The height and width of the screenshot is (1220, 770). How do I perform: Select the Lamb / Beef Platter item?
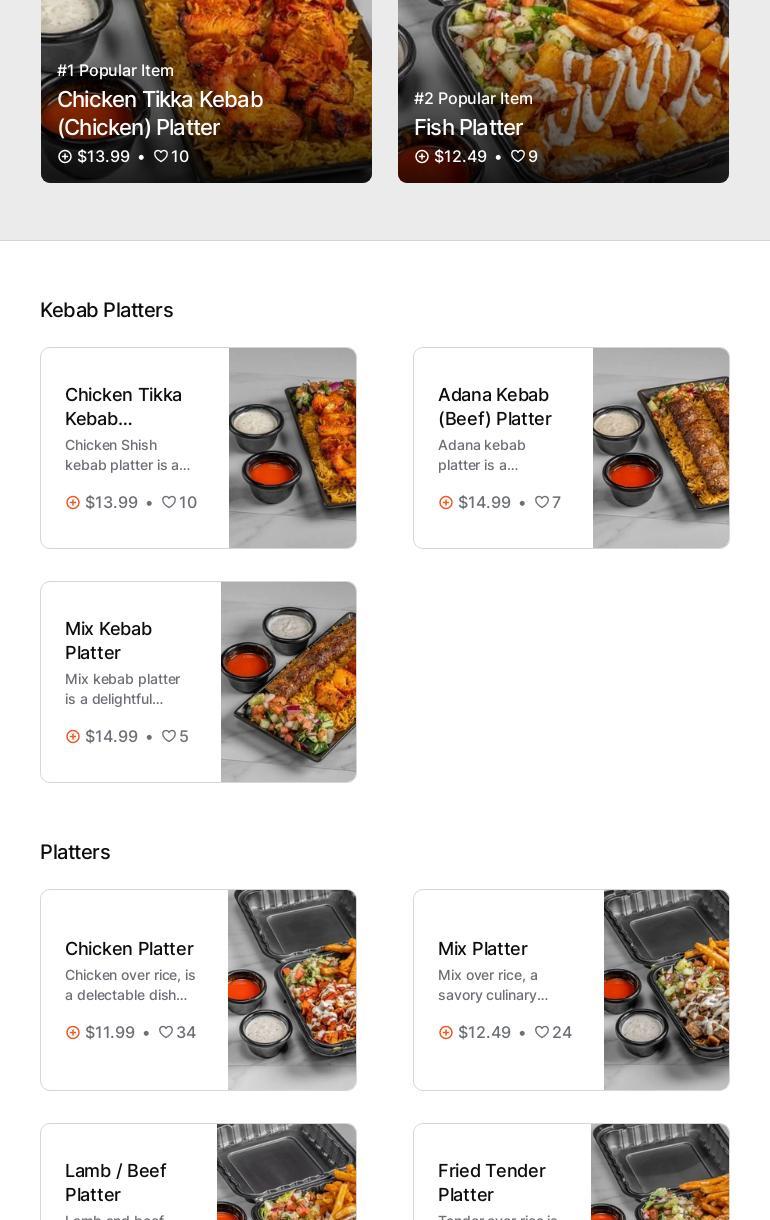[x=116, y=1182]
